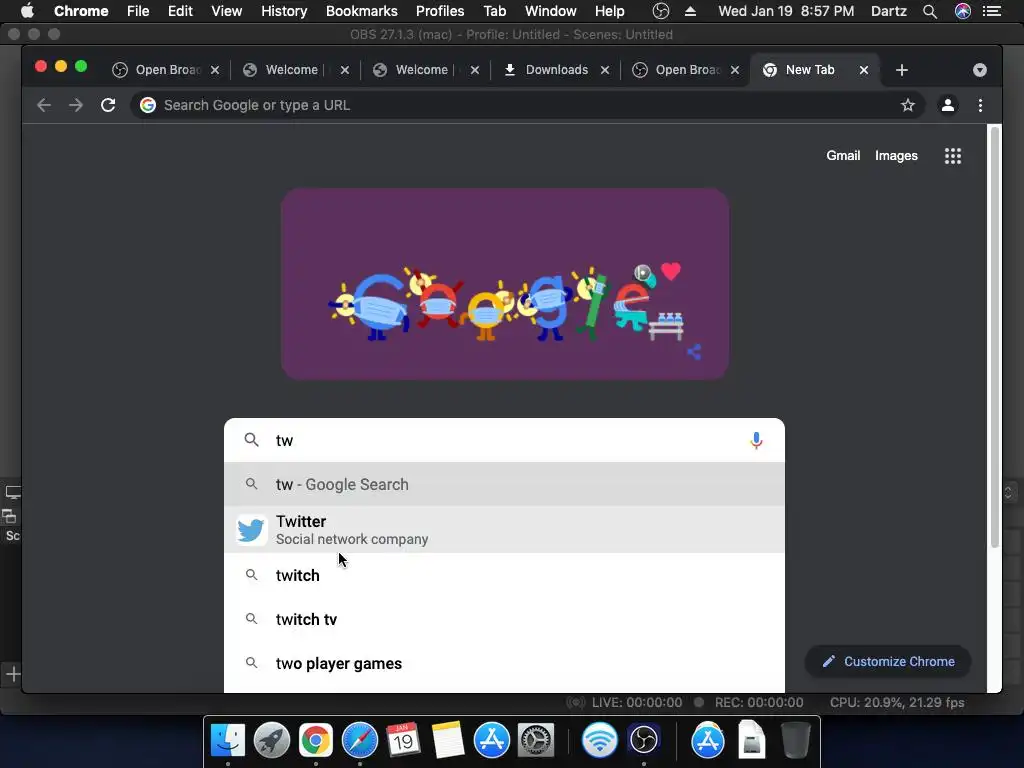Click the Google Doodle image
This screenshot has height=768, width=1024.
coord(505,284)
